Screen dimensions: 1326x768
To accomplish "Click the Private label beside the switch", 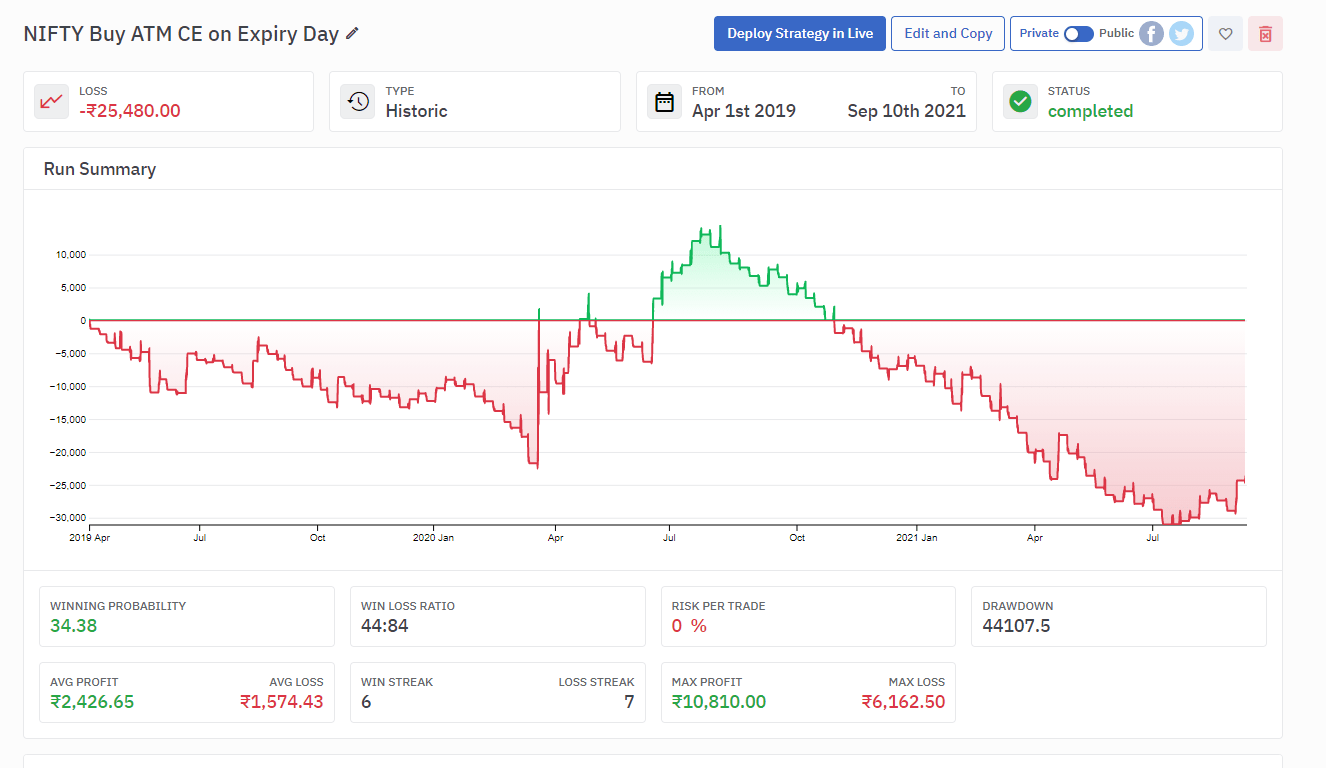I will [1039, 33].
